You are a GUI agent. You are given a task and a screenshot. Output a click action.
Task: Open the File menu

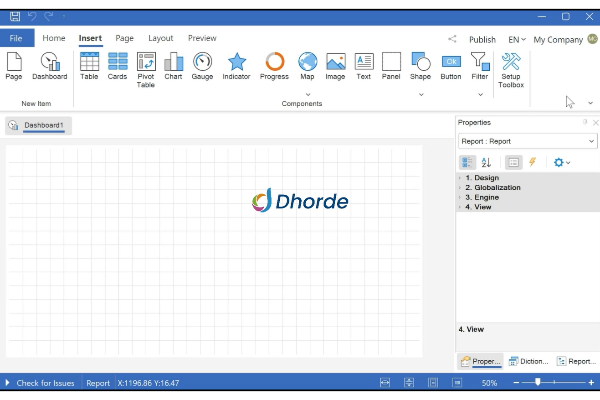point(17,38)
